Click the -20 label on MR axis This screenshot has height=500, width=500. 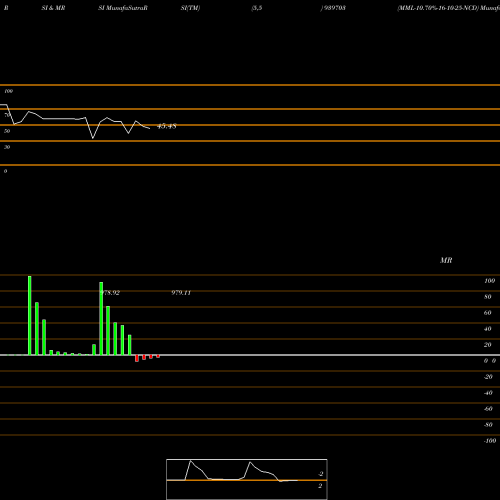488,377
